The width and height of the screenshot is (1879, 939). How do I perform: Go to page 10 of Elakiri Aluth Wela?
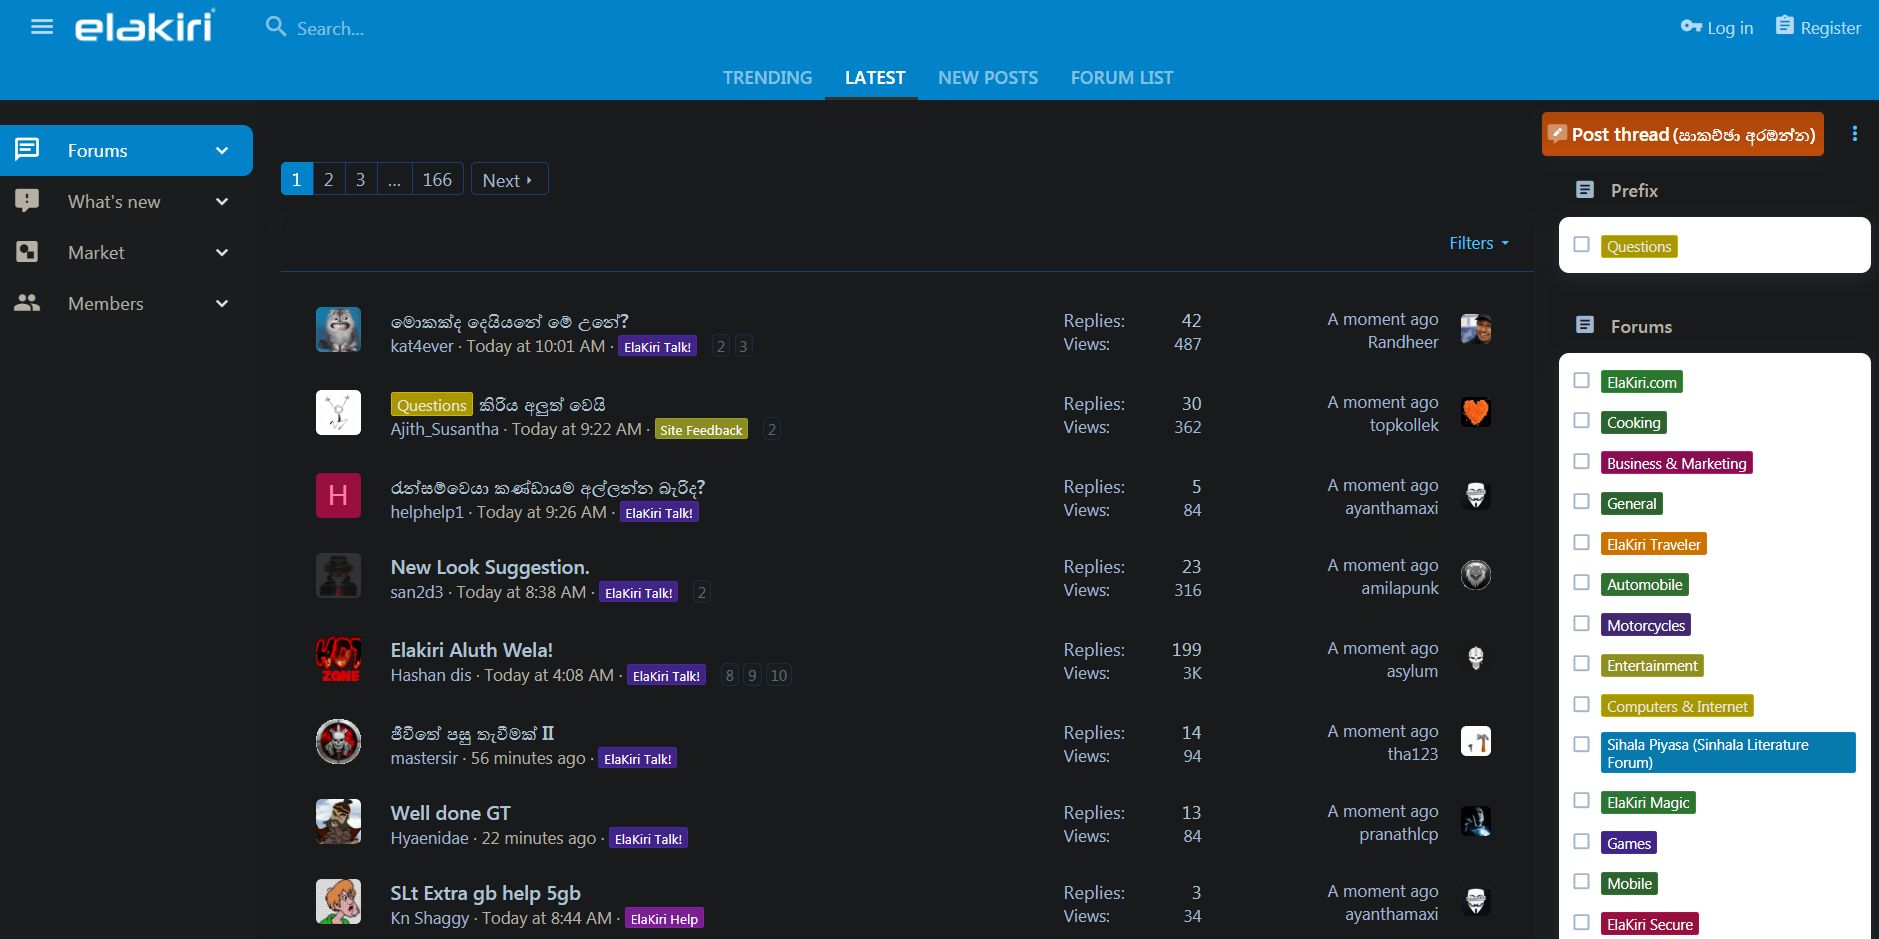pyautogui.click(x=779, y=675)
